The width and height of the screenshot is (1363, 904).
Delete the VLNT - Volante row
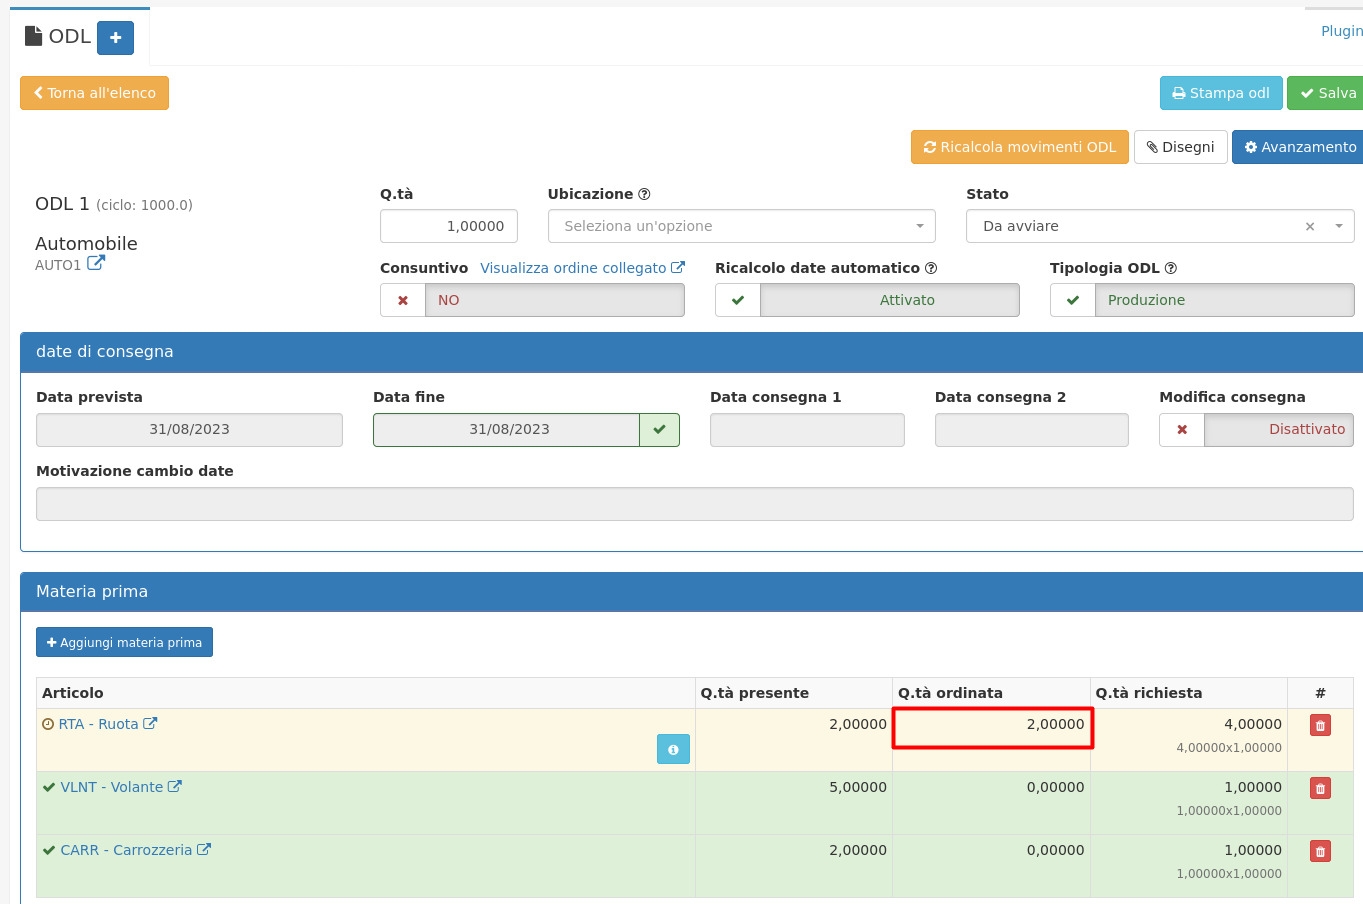(x=1320, y=789)
